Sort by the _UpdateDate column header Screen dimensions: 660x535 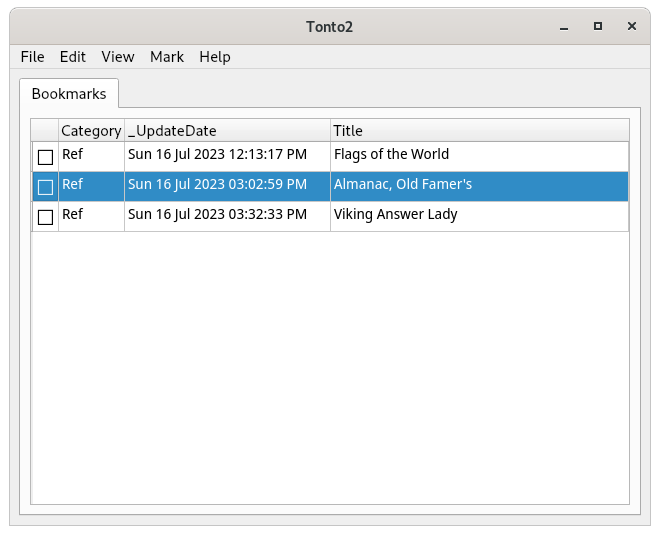point(227,131)
